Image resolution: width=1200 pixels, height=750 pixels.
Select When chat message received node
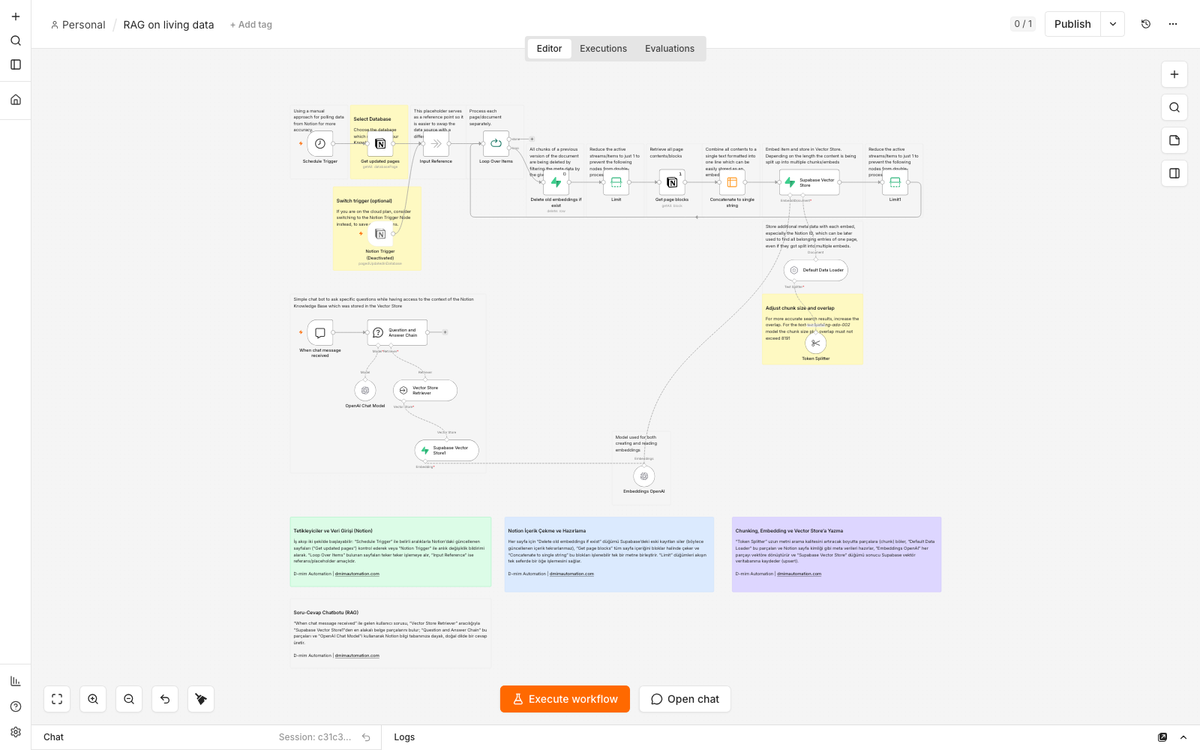tap(320, 332)
